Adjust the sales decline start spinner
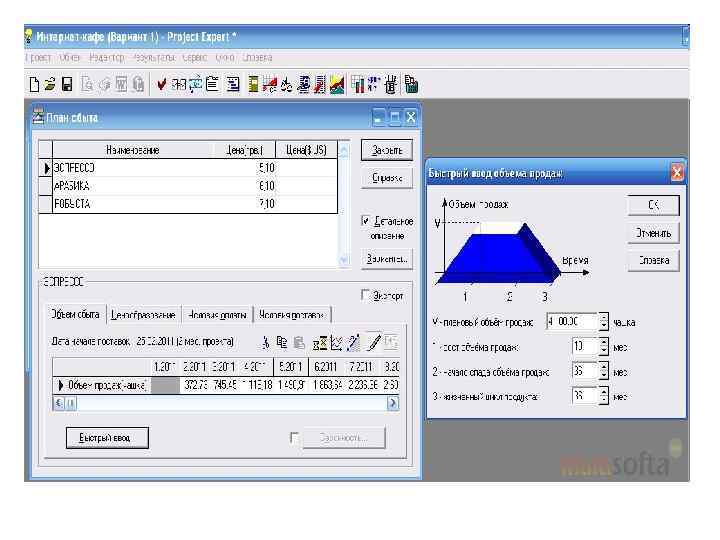The image size is (720, 540). [604, 371]
